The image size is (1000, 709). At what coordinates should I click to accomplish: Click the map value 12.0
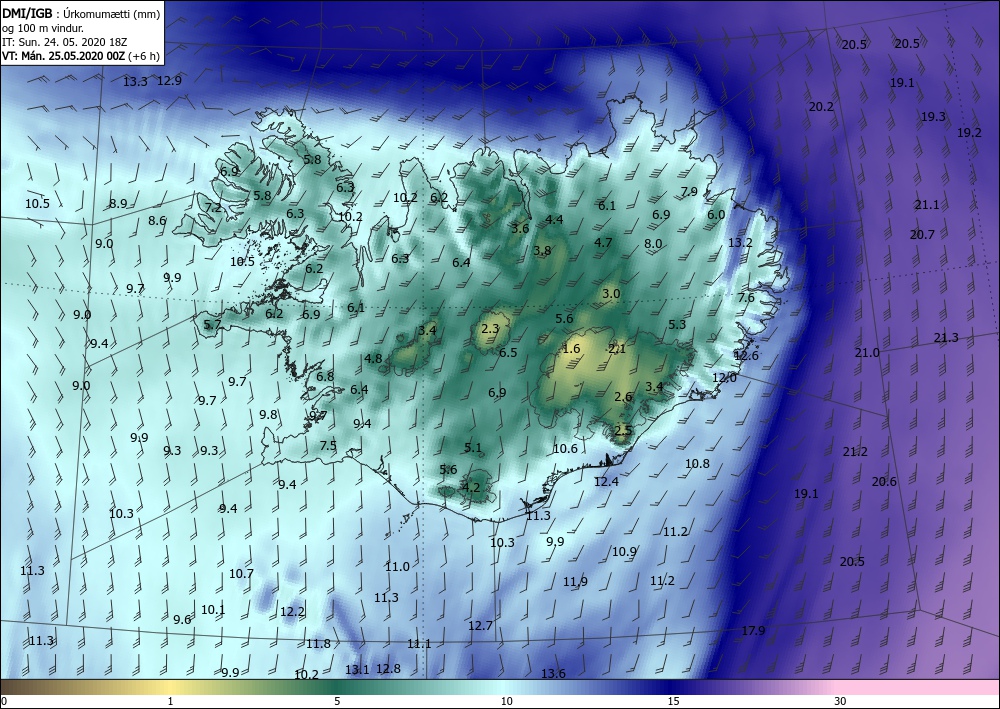coord(724,377)
